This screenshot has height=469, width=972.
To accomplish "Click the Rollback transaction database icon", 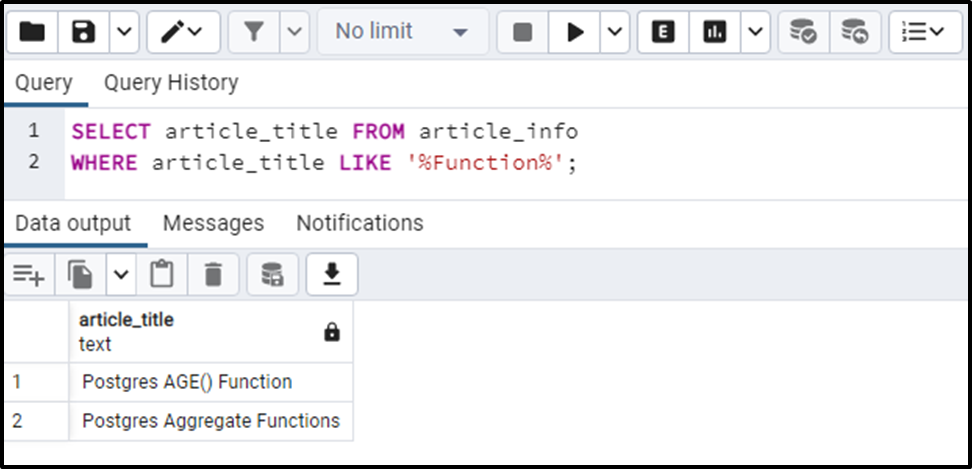I will (854, 32).
